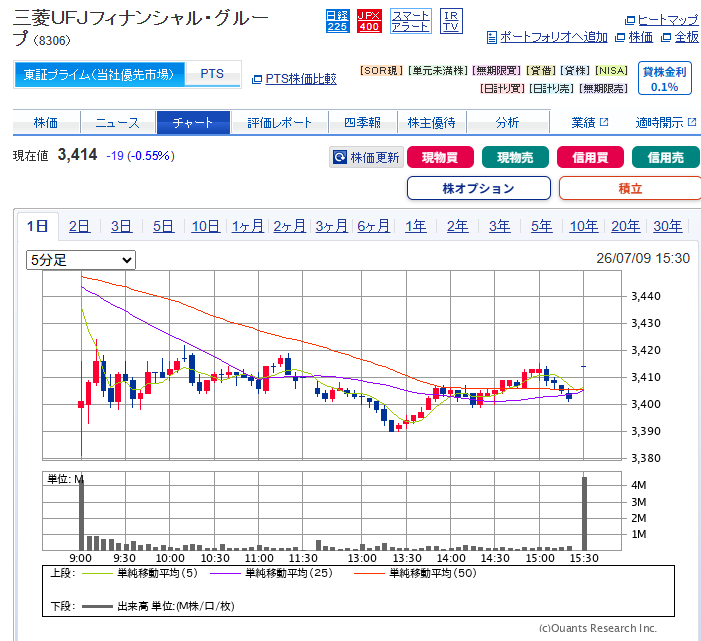Screen dimensions: 701x641
Task: Select 5日 chart period
Action: tap(164, 226)
